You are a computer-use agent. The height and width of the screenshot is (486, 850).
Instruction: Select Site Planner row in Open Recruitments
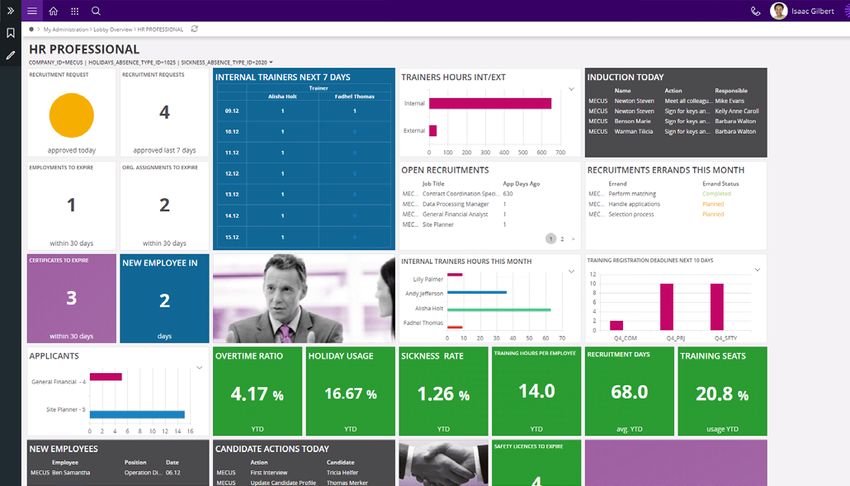pyautogui.click(x=488, y=224)
